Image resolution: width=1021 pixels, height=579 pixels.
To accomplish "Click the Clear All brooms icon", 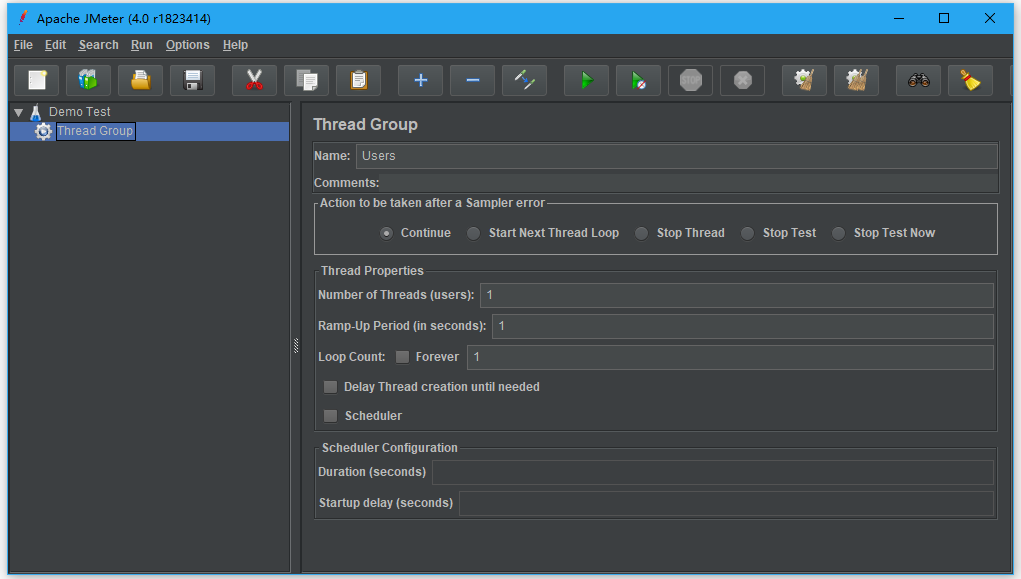I will (856, 81).
